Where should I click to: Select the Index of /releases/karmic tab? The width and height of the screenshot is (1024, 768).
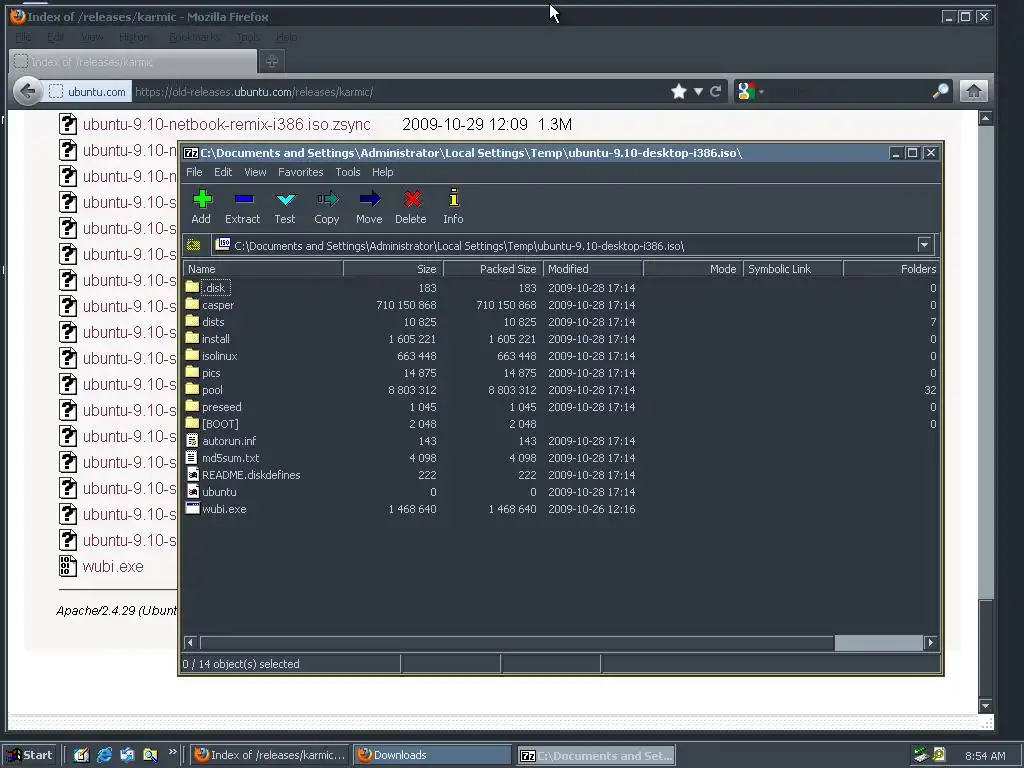coord(133,61)
